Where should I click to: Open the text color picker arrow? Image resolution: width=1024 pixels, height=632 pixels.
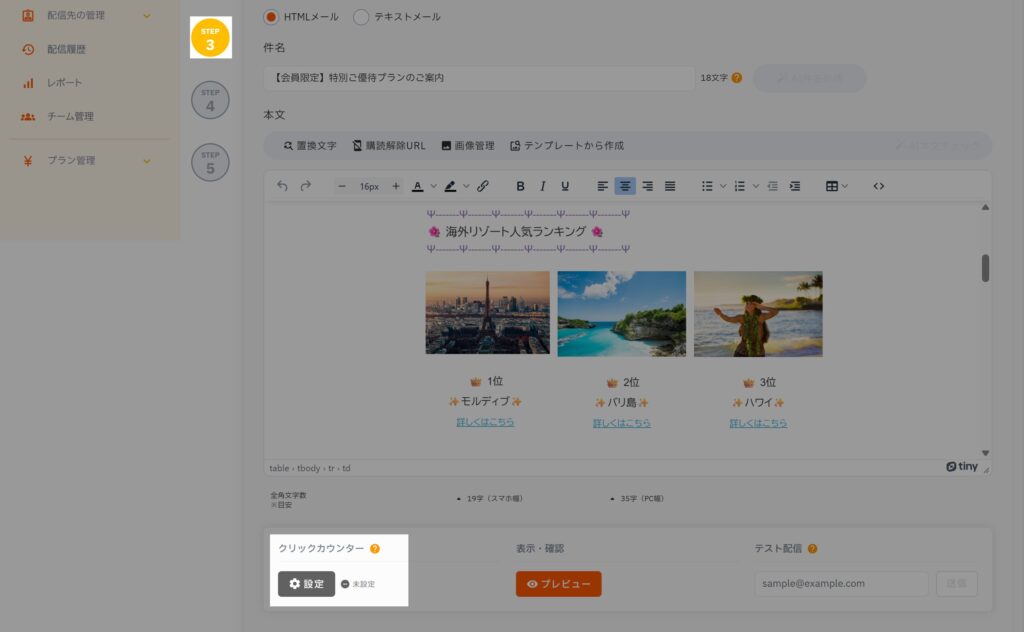click(434, 186)
